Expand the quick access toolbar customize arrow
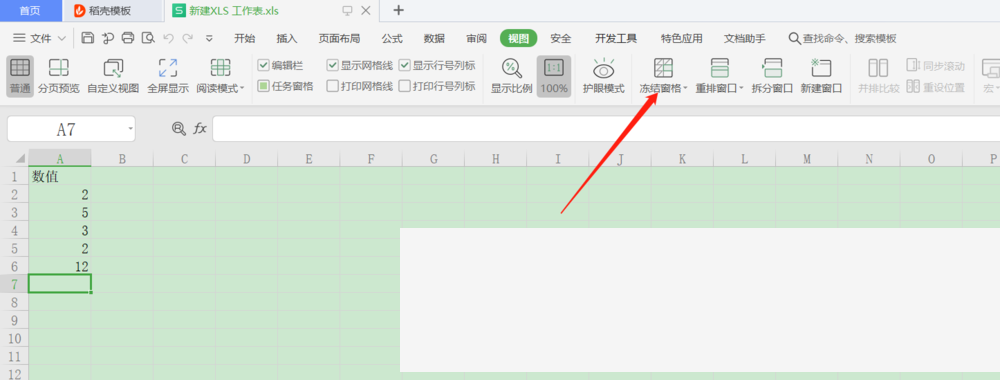Viewport: 1000px width, 380px height. (209, 38)
